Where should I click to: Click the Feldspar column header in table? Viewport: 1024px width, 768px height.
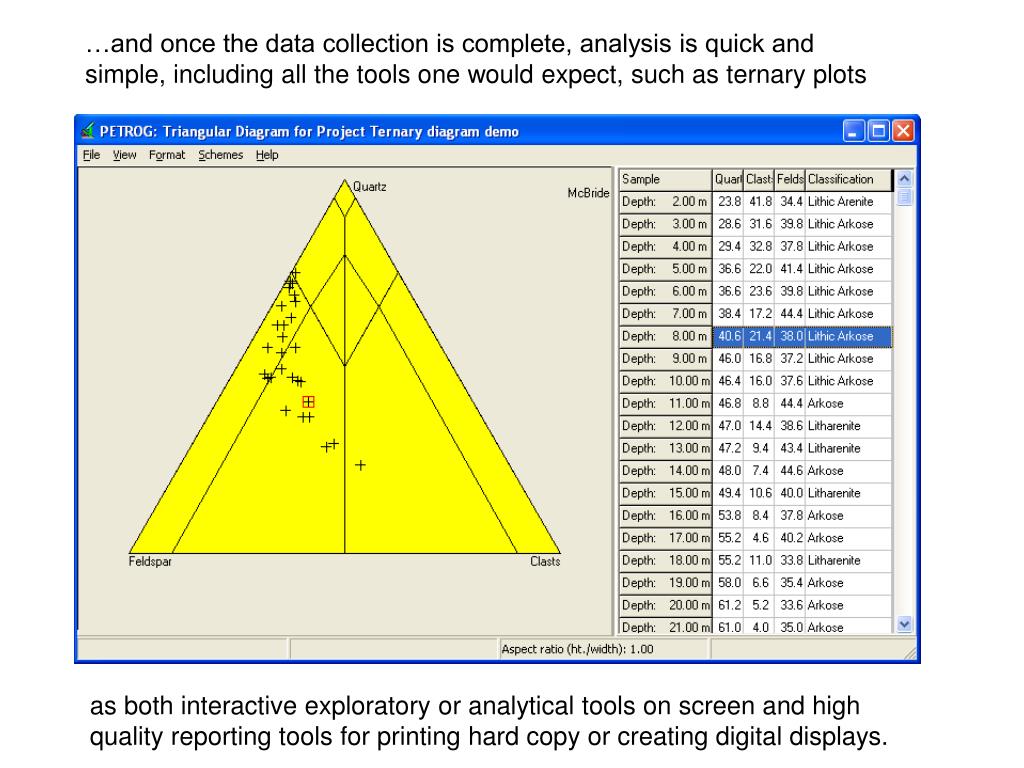(x=790, y=179)
